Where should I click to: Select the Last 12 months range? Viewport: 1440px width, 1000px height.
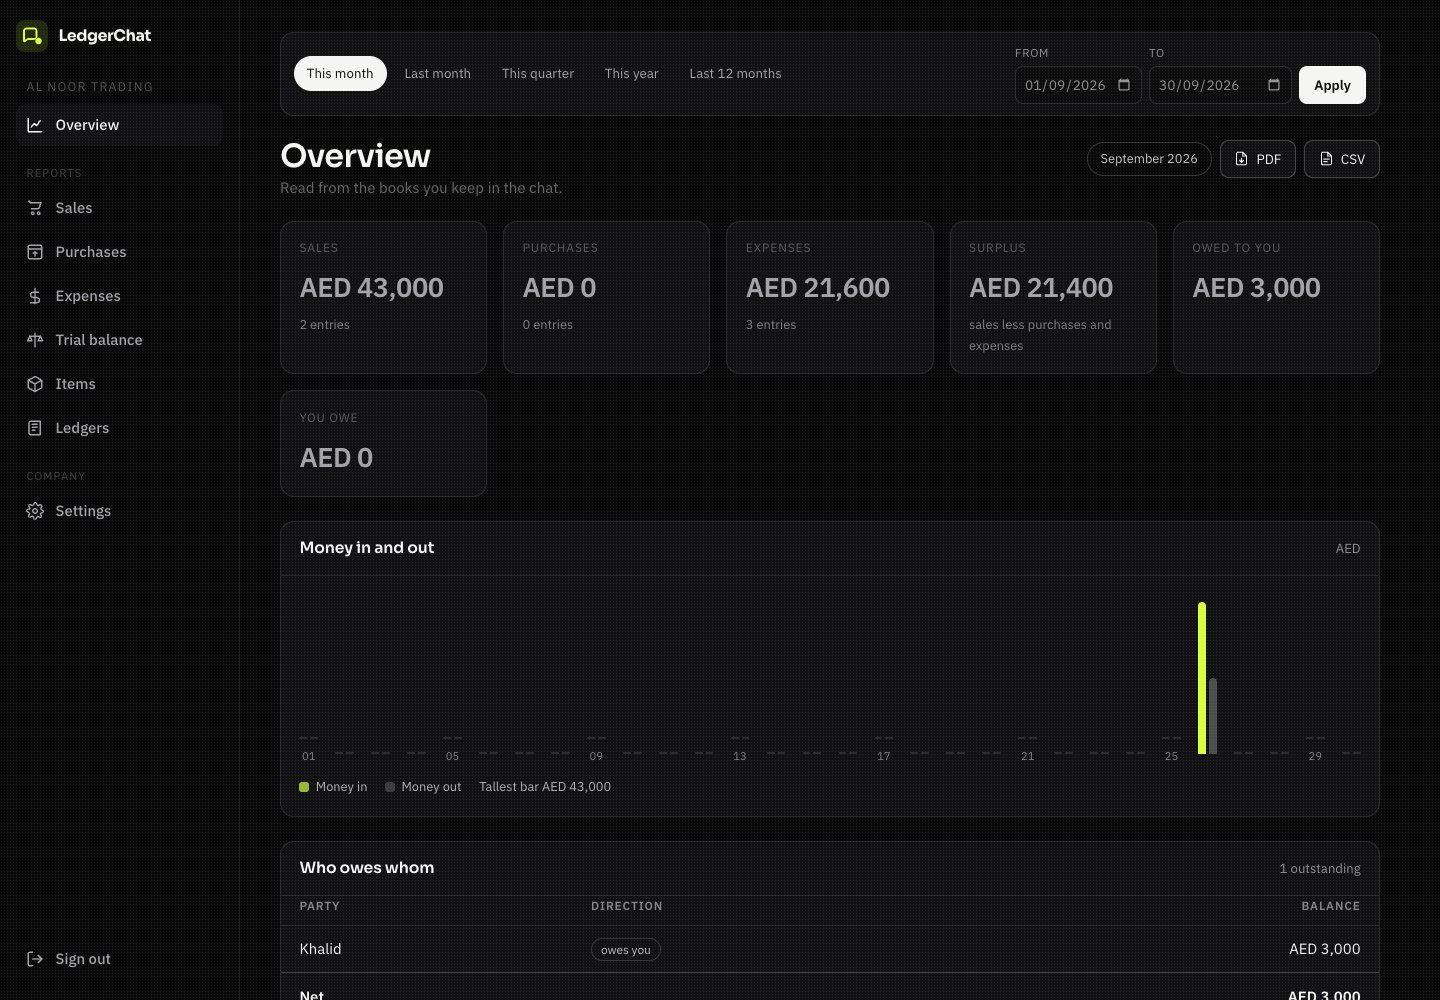coord(735,74)
